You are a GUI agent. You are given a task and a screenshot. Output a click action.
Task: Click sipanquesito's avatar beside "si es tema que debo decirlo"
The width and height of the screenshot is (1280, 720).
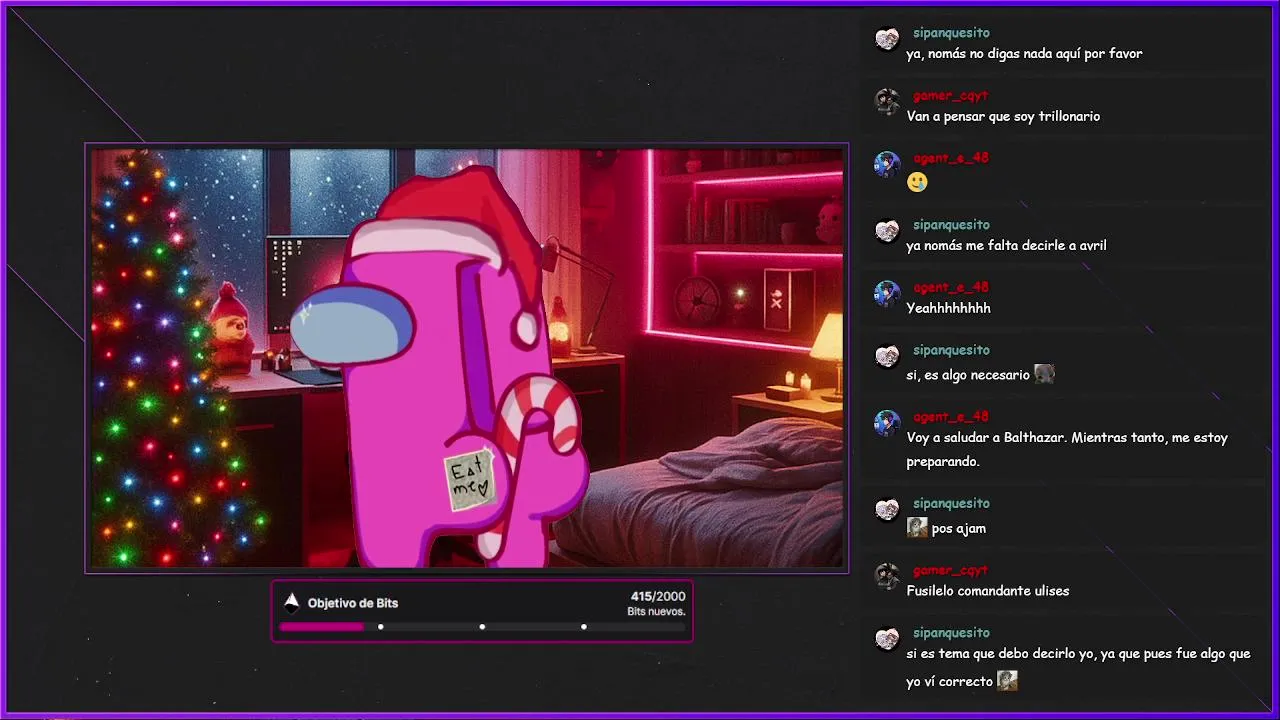[x=887, y=638]
